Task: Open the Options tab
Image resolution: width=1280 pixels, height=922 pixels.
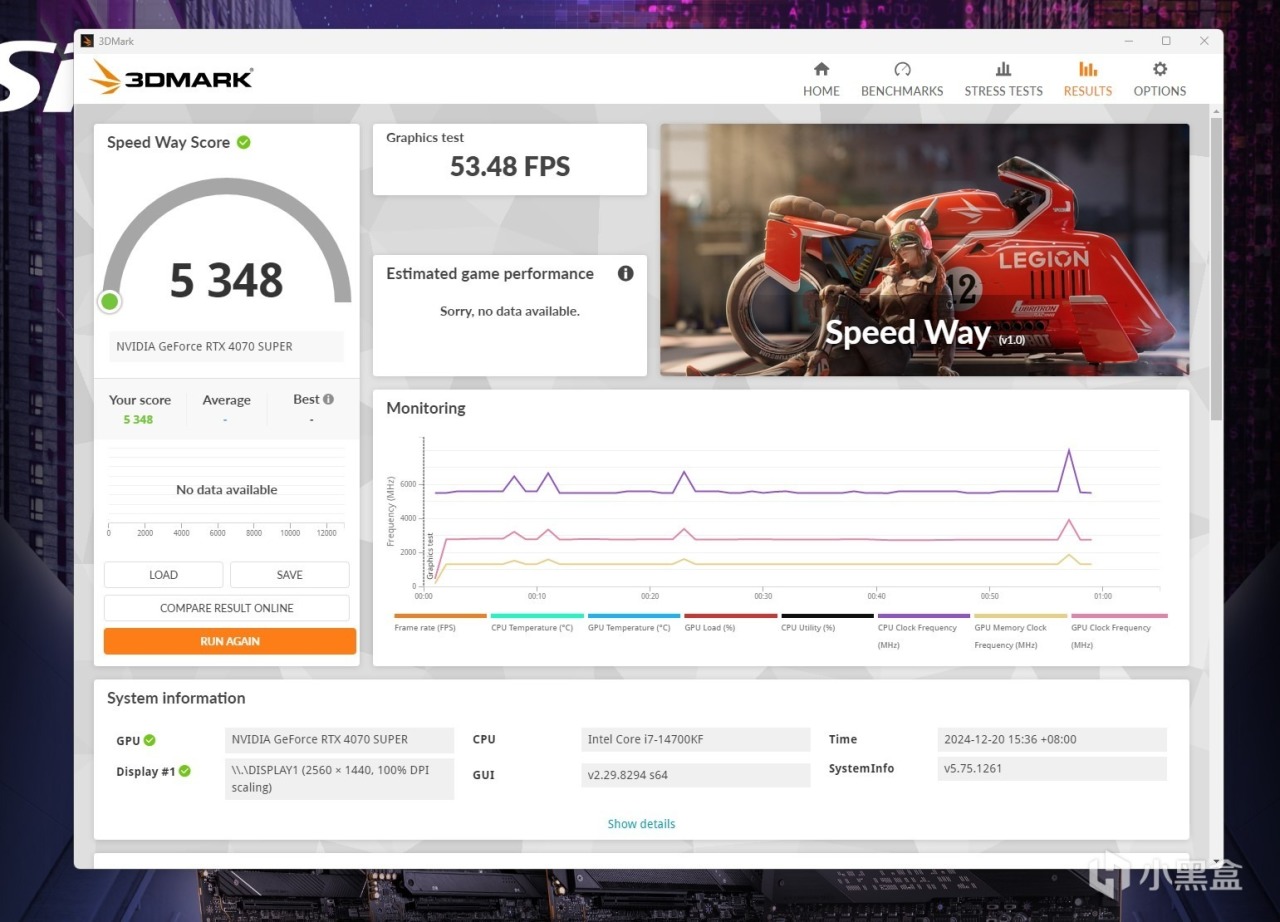Action: pyautogui.click(x=1160, y=79)
